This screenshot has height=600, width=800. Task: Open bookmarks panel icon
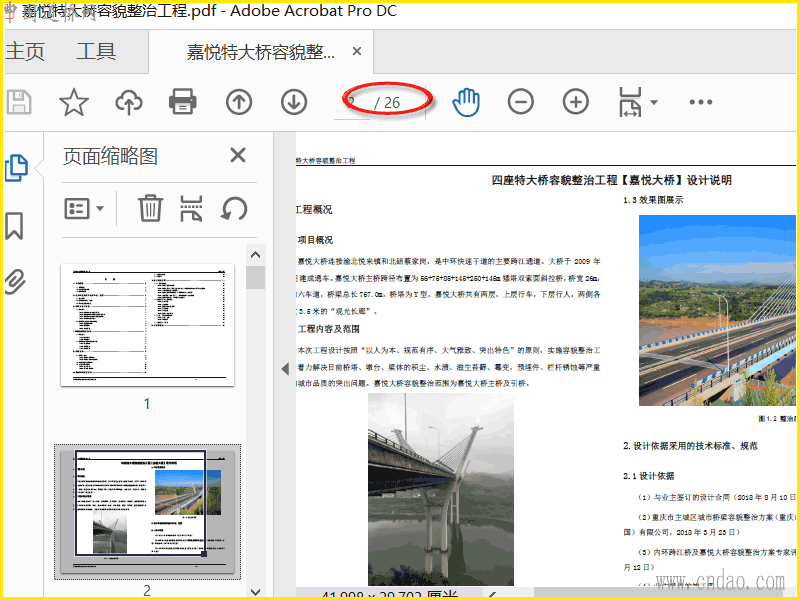14,226
